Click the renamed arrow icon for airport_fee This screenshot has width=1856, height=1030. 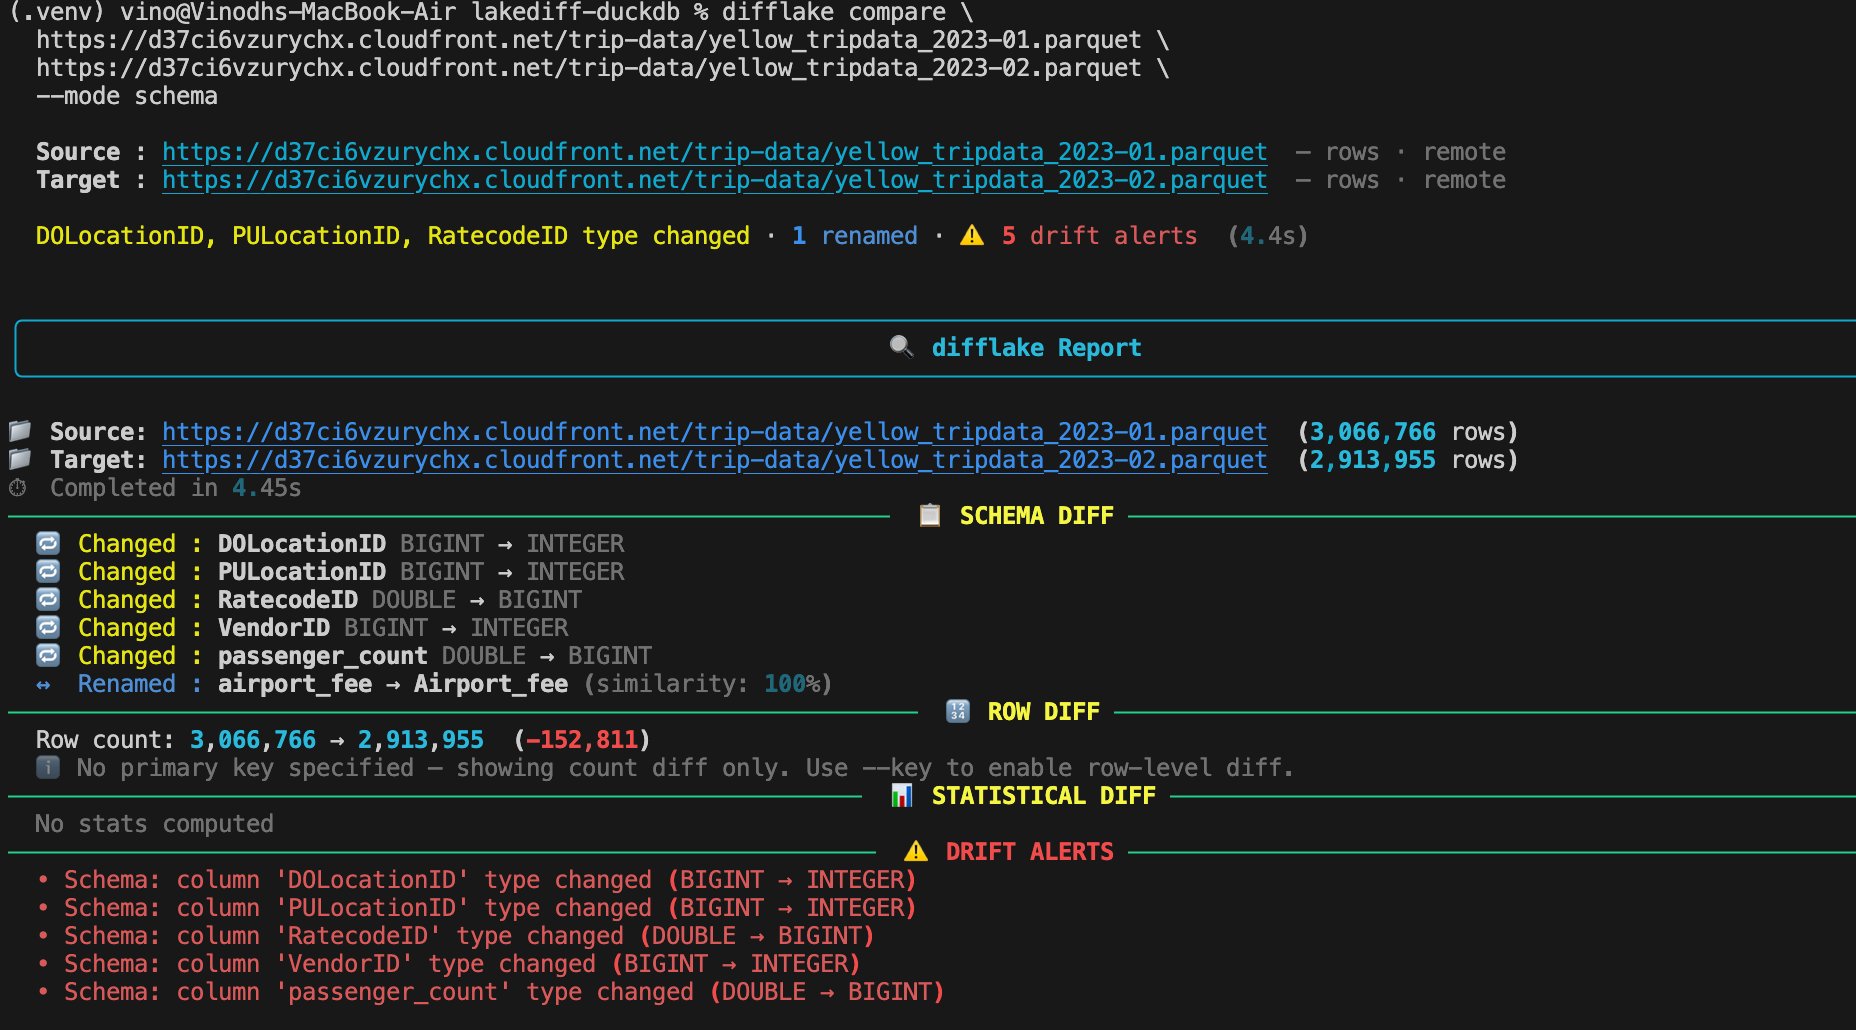43,685
